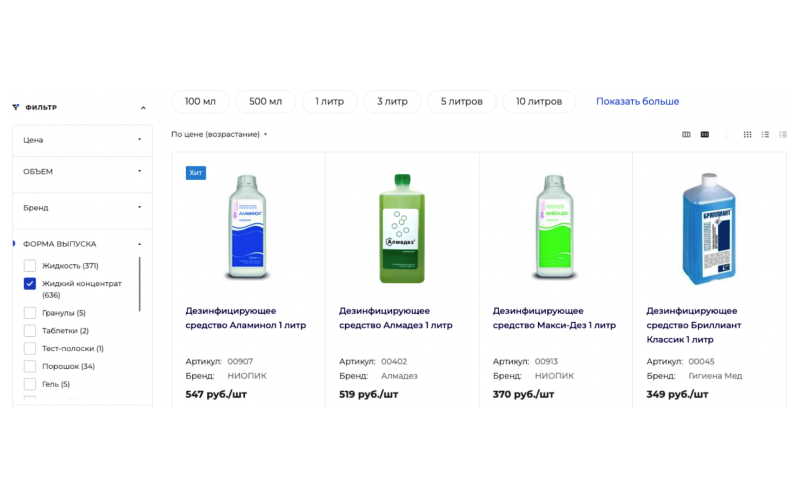Click the dark four-column layout icon
Viewport: 800px width, 500px height.
[x=705, y=134]
